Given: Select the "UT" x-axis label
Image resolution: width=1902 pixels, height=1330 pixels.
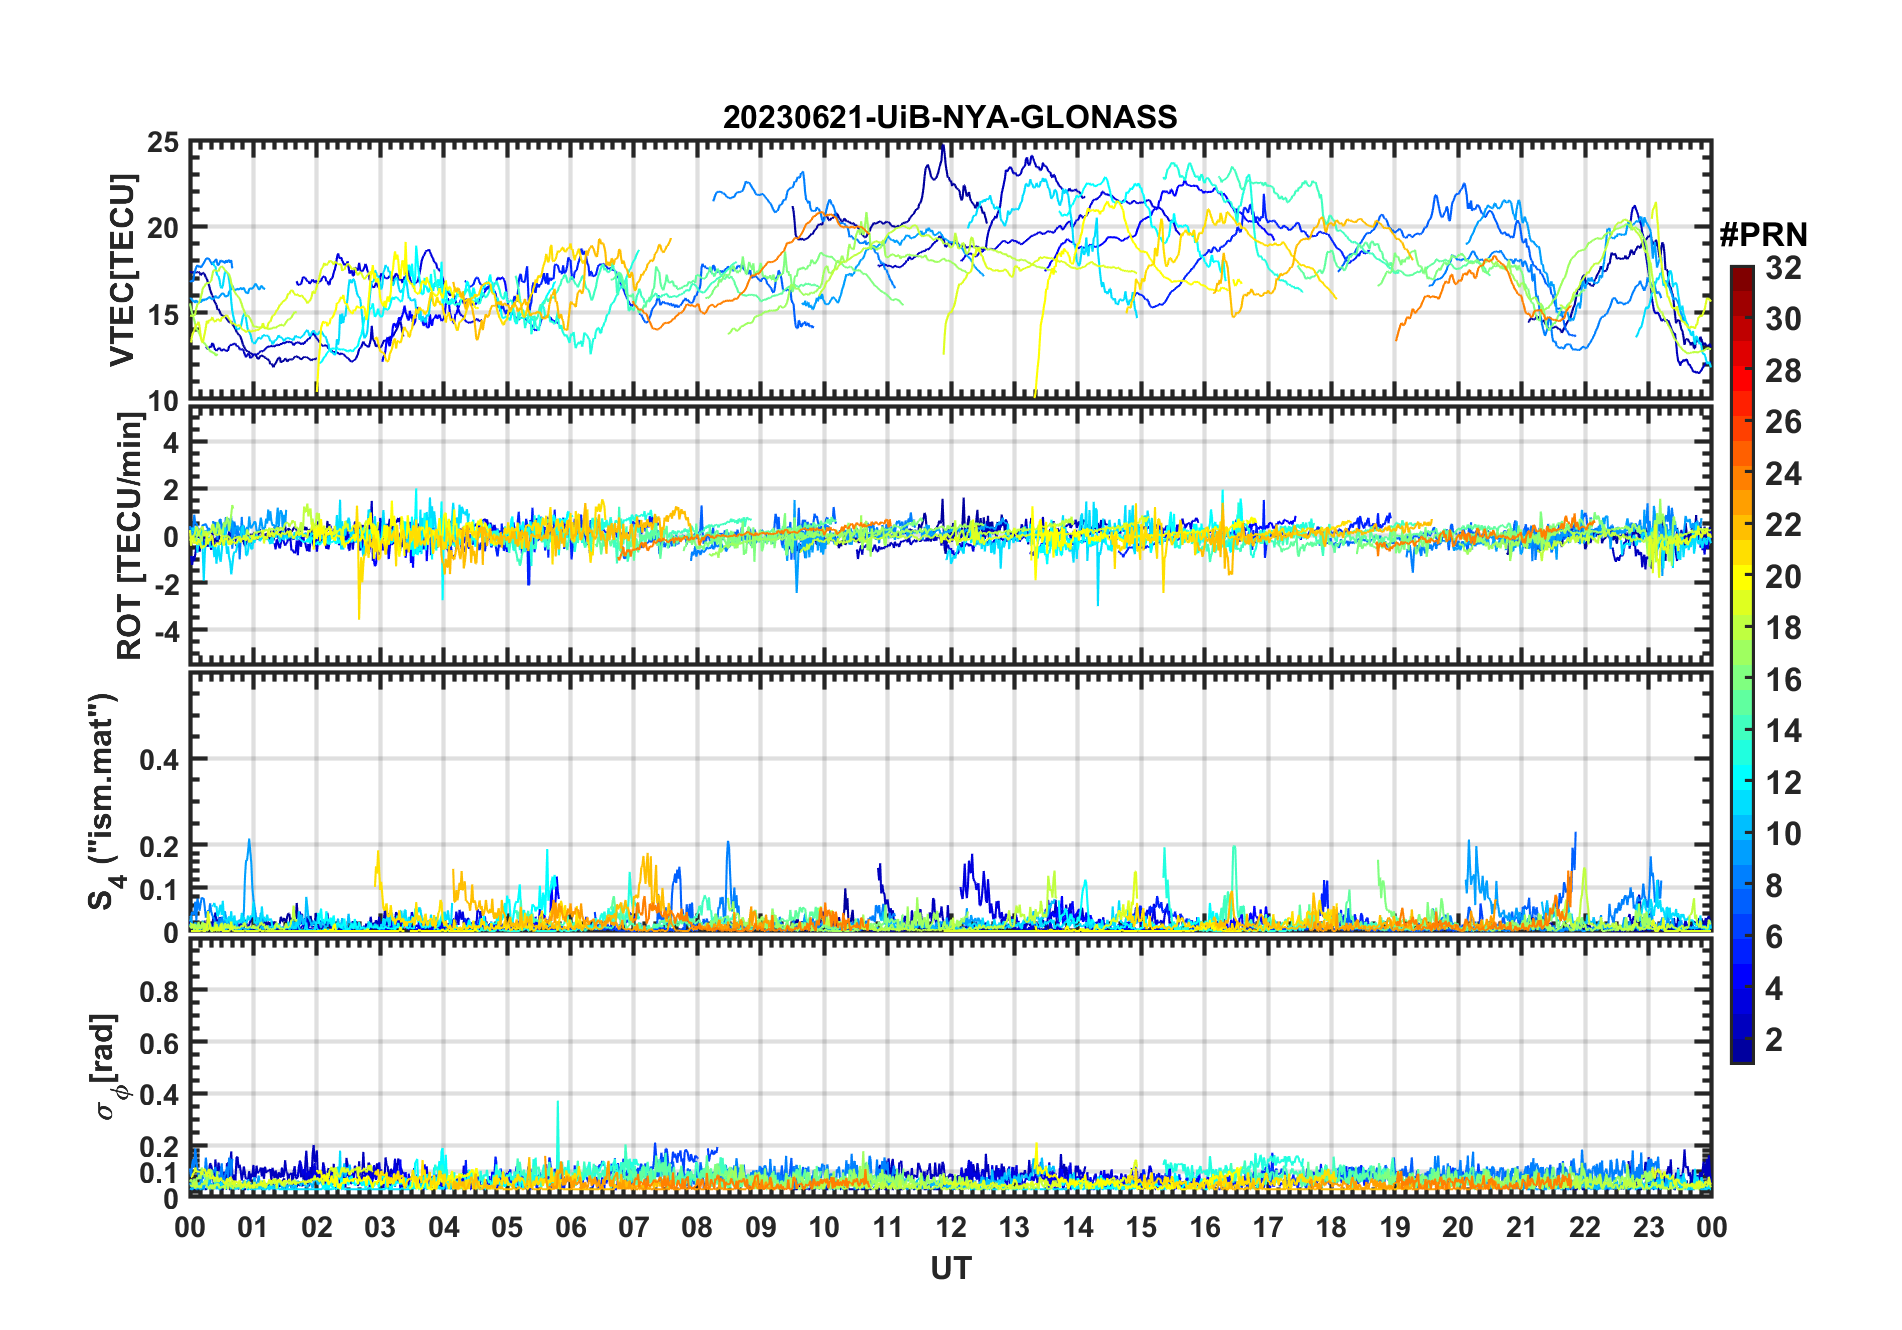Looking at the screenshot, I should 950,1268.
